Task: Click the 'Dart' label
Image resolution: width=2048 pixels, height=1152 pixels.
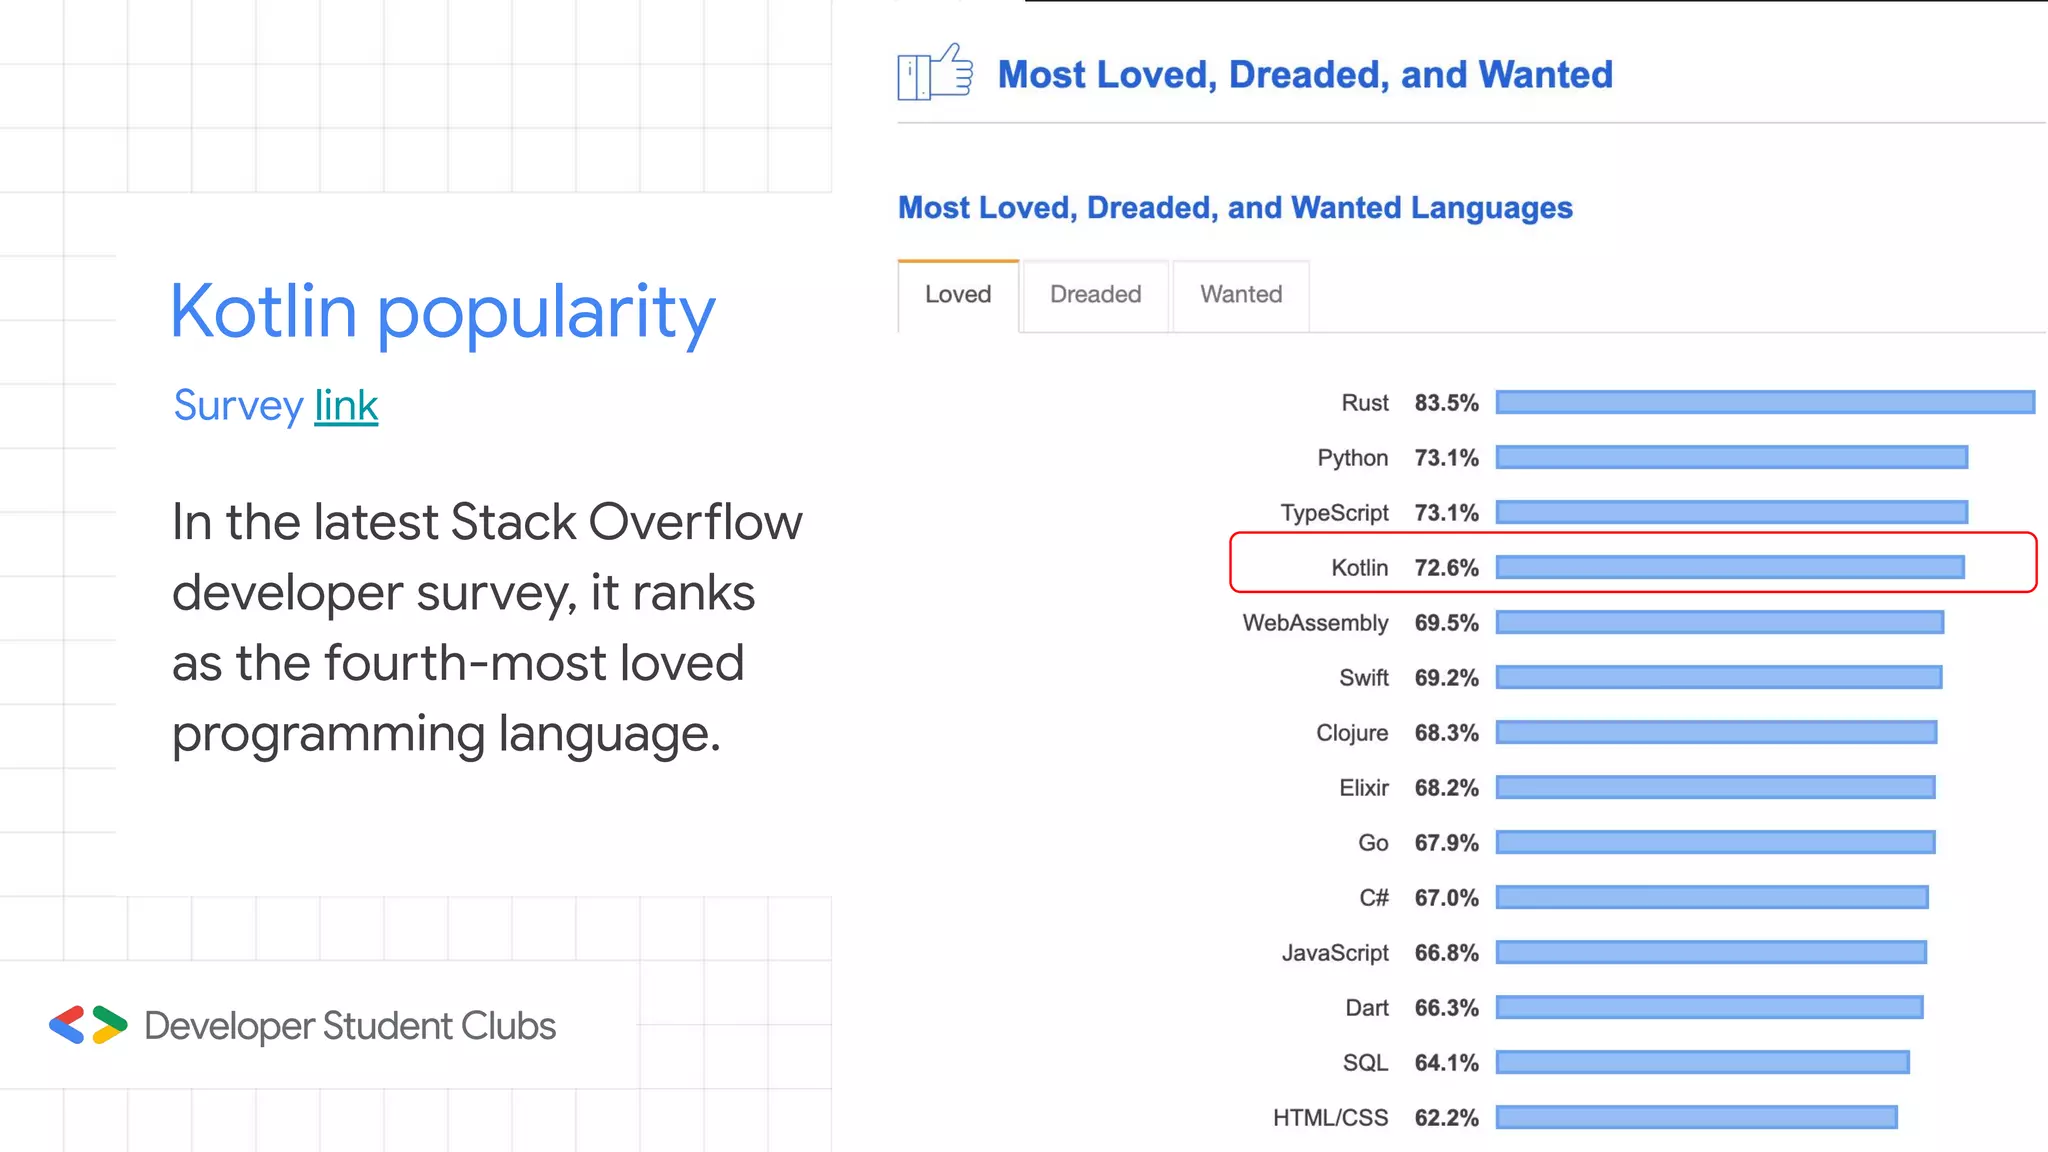Action: tap(1367, 1008)
